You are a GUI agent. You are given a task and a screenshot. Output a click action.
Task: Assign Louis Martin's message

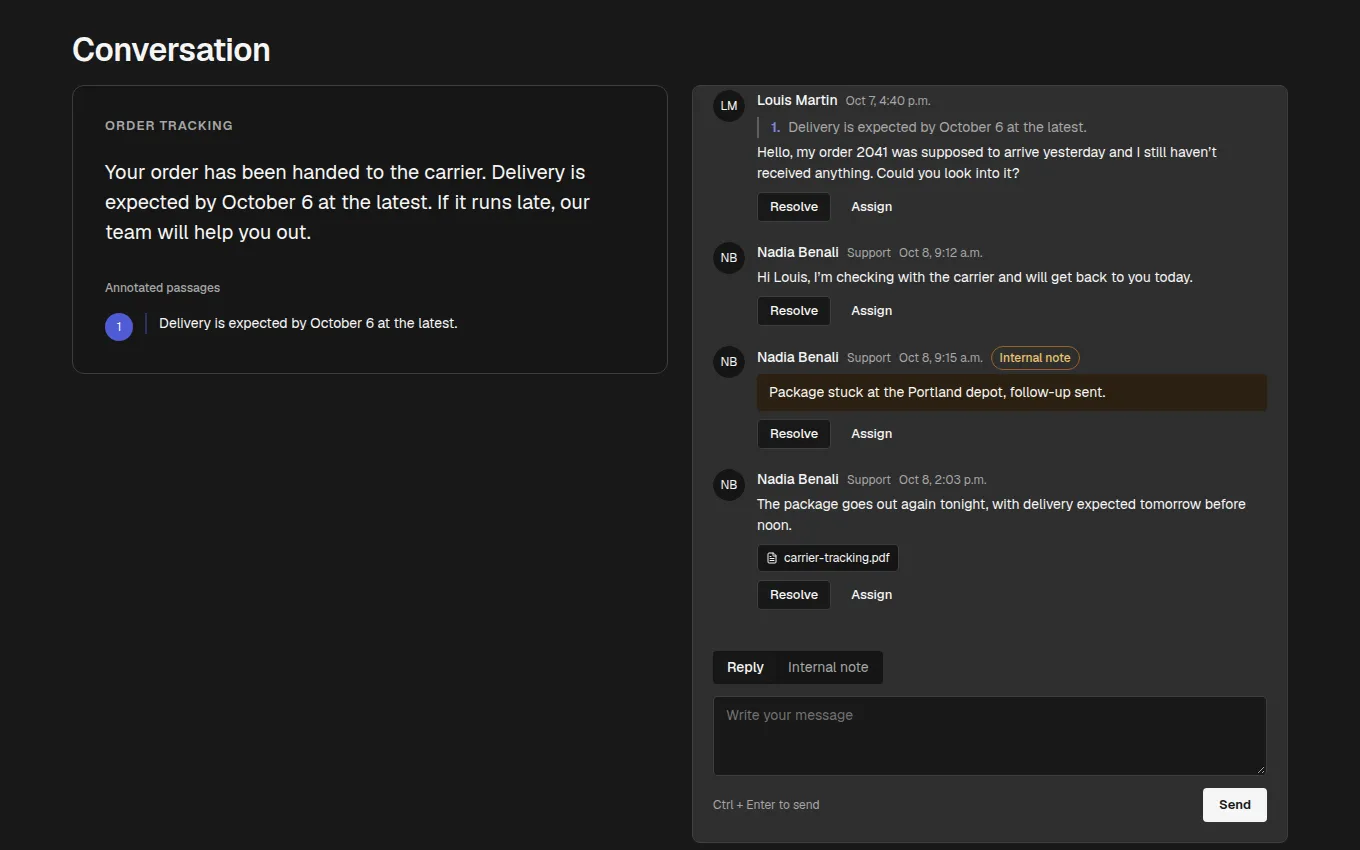872,207
